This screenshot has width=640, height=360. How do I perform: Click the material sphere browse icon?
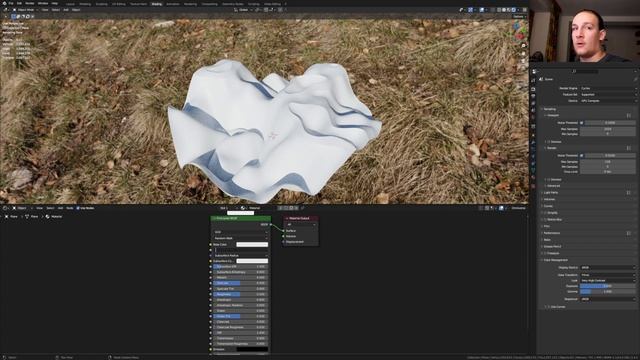coord(243,208)
